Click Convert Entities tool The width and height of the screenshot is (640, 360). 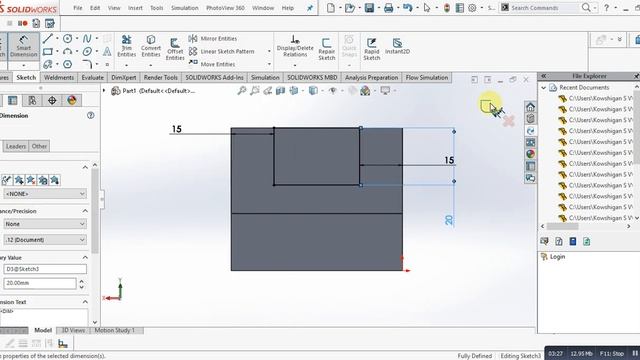coord(151,46)
